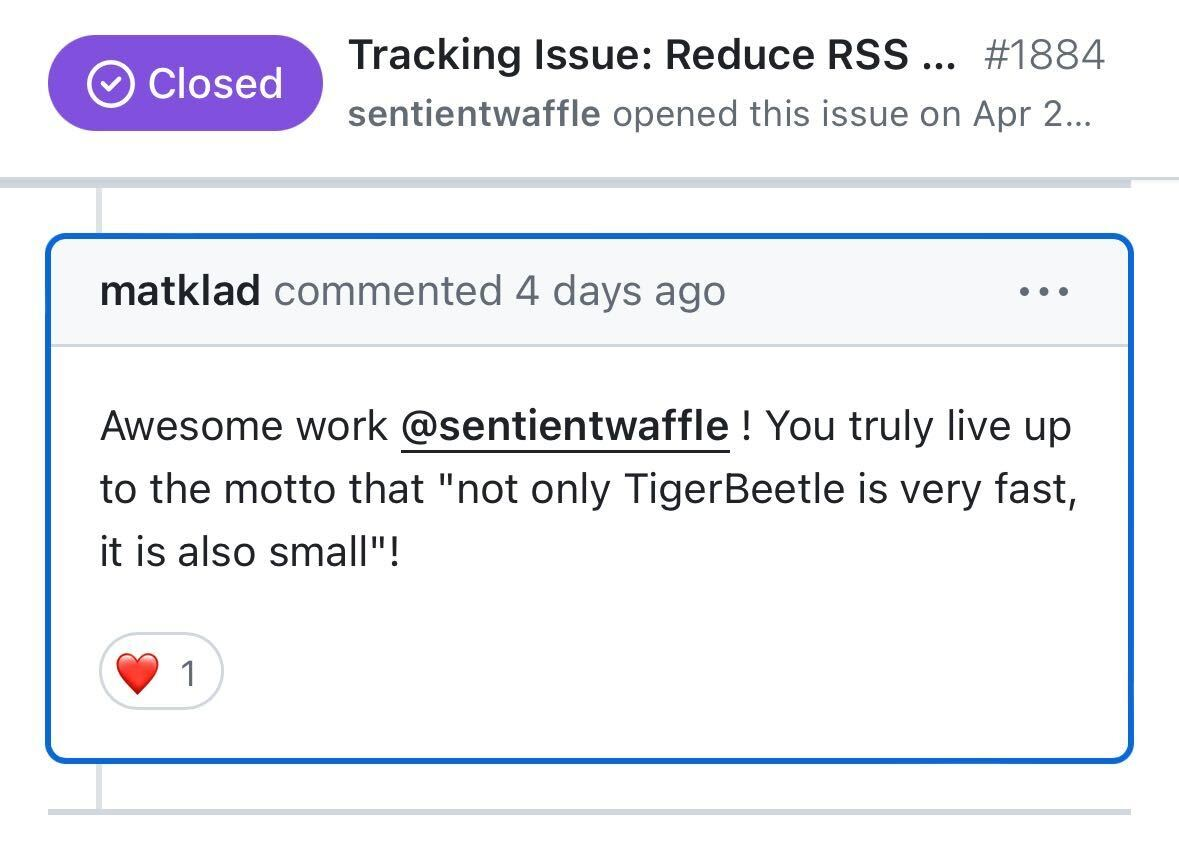1179x843 pixels.
Task: Open sentientwaffle's profile from the issue header
Action: click(474, 114)
